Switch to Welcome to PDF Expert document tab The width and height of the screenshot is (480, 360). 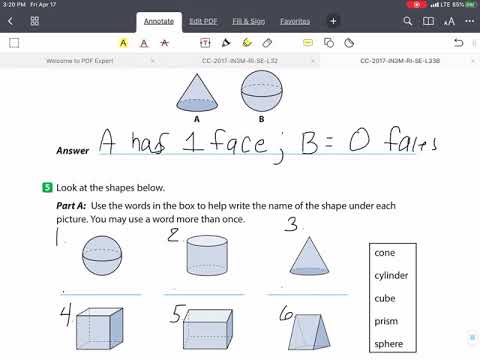[x=80, y=61]
